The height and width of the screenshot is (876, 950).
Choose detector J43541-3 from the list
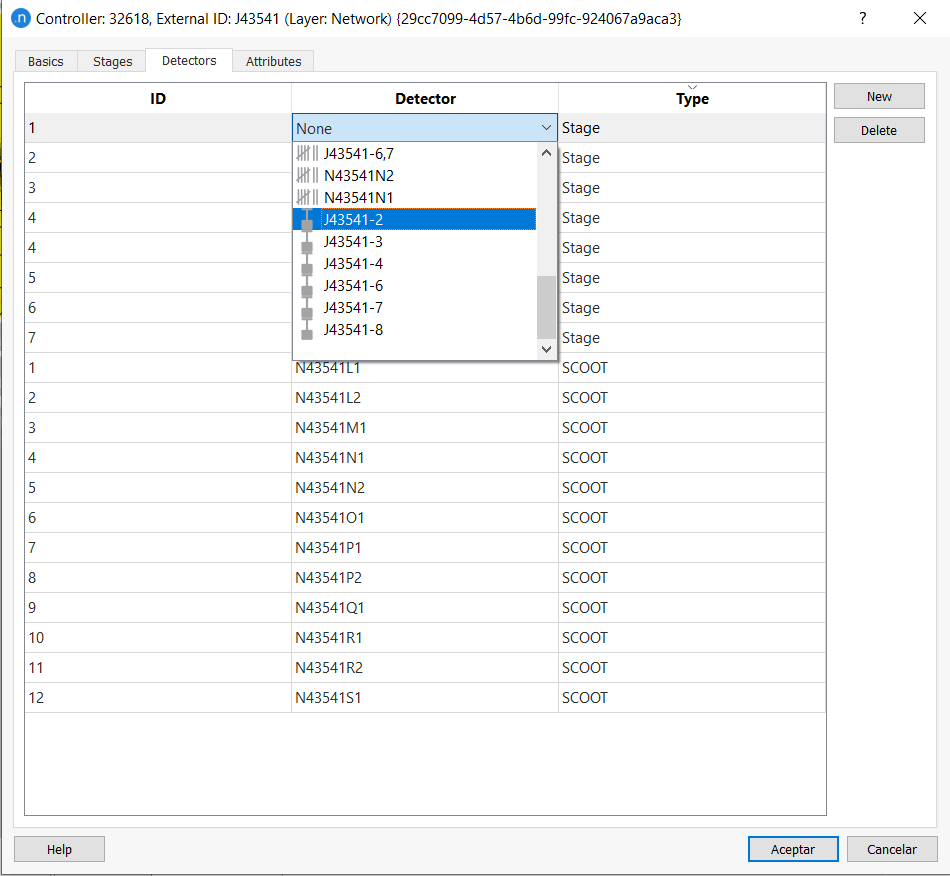coord(352,241)
